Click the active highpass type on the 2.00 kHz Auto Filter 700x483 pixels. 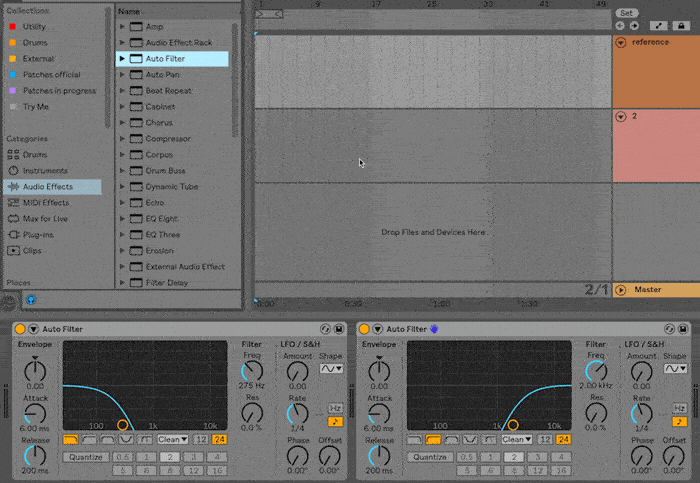click(x=433, y=440)
